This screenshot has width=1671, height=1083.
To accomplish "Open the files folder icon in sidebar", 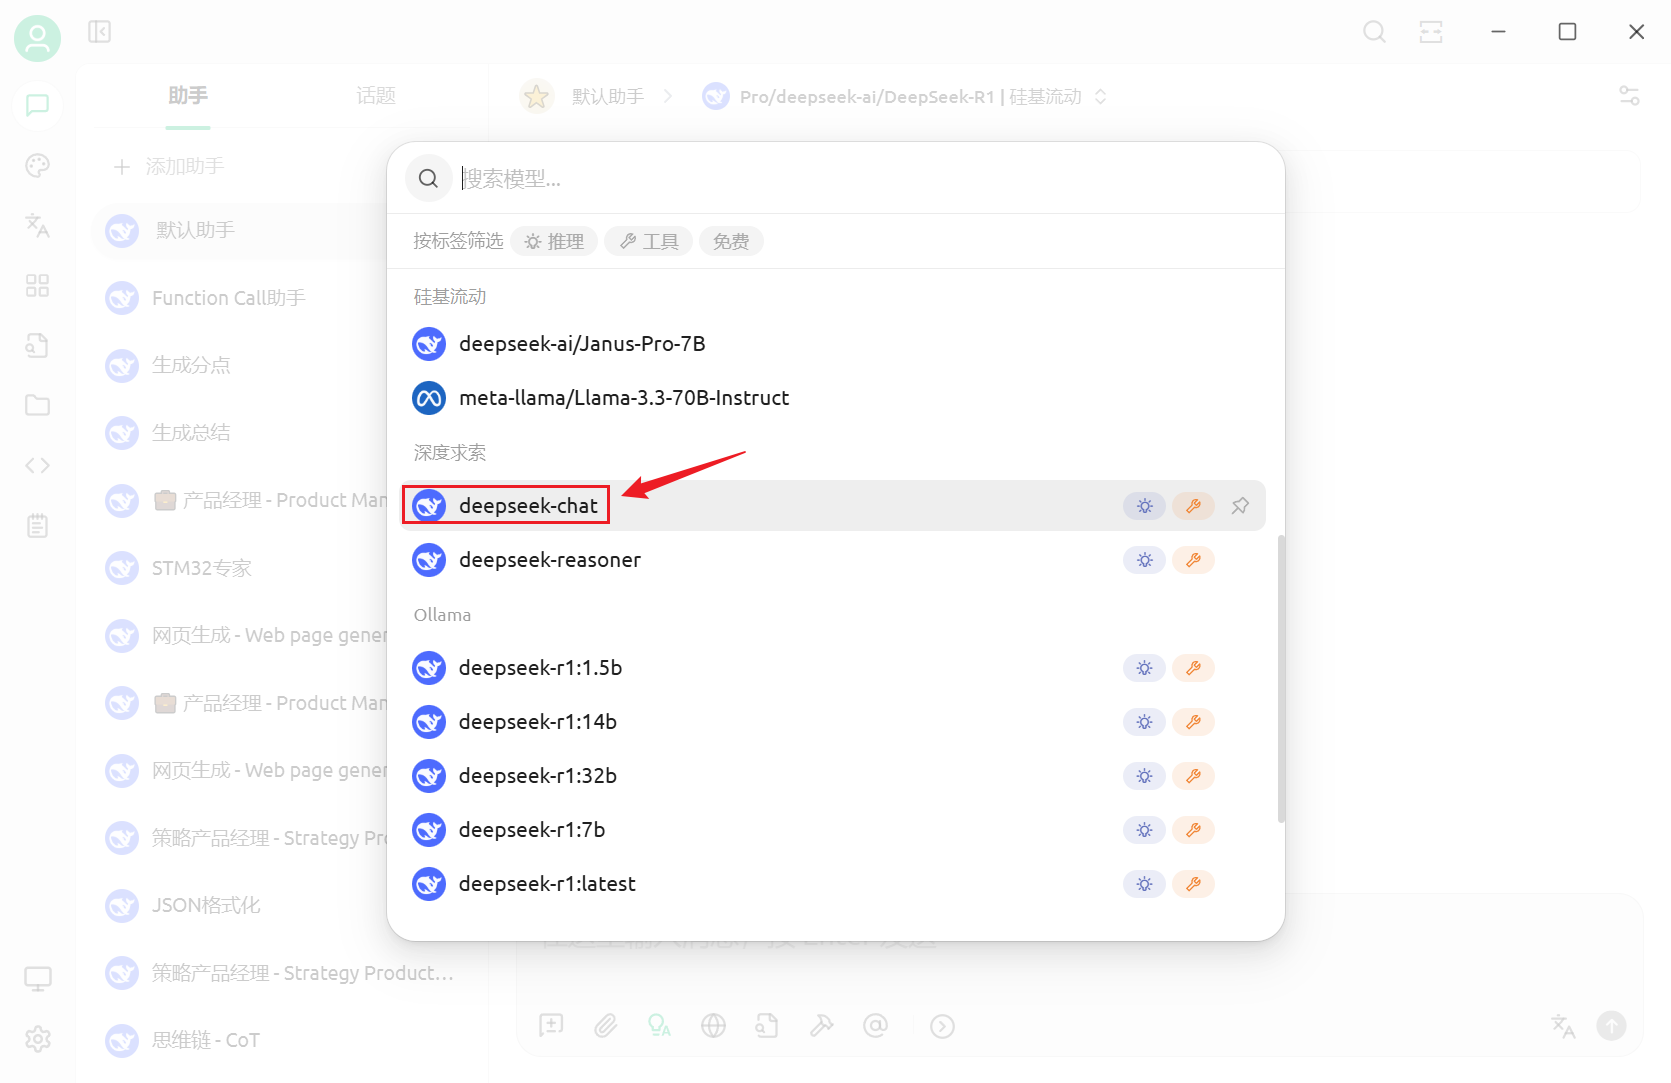I will (x=38, y=405).
